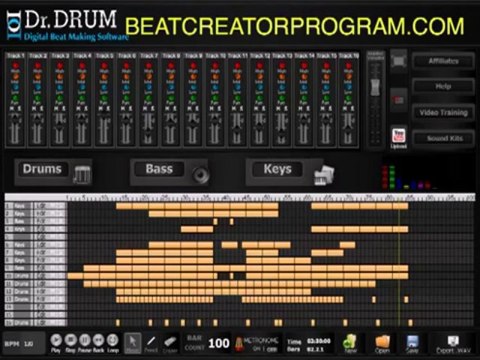
Task: Create a new project with New icon
Action: click(x=350, y=343)
